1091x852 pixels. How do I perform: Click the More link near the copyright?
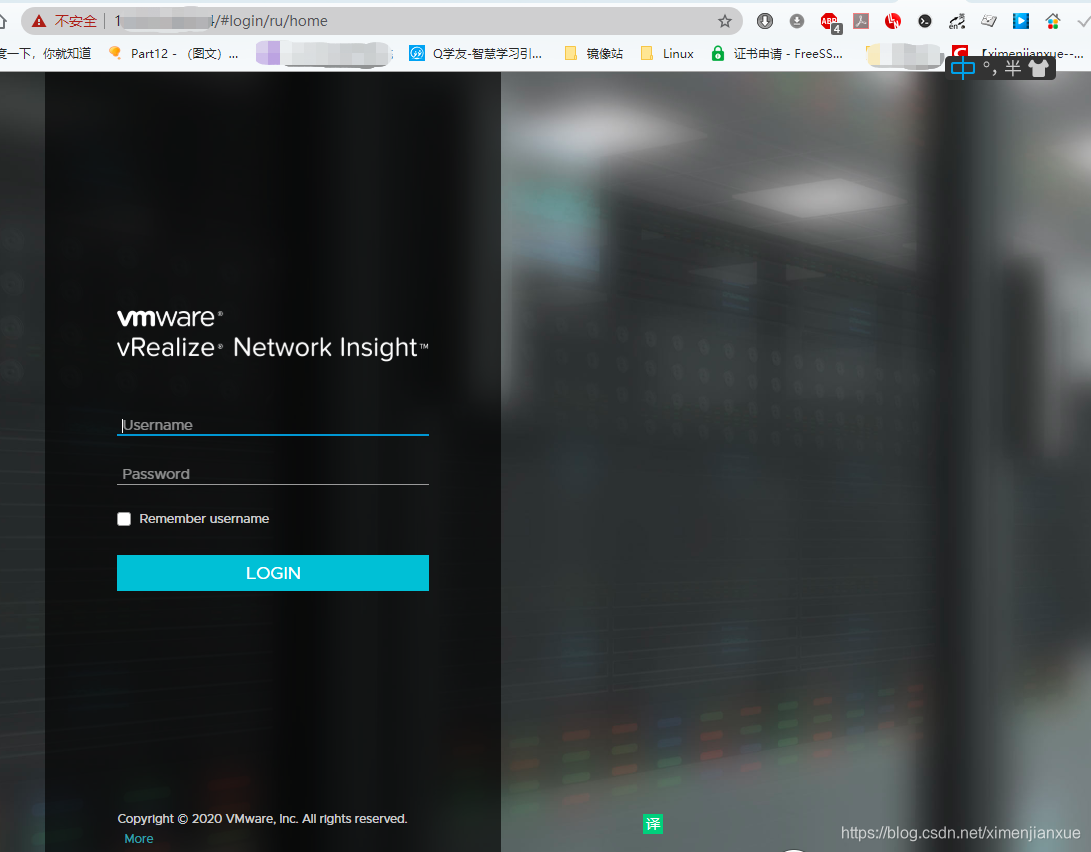[x=138, y=838]
